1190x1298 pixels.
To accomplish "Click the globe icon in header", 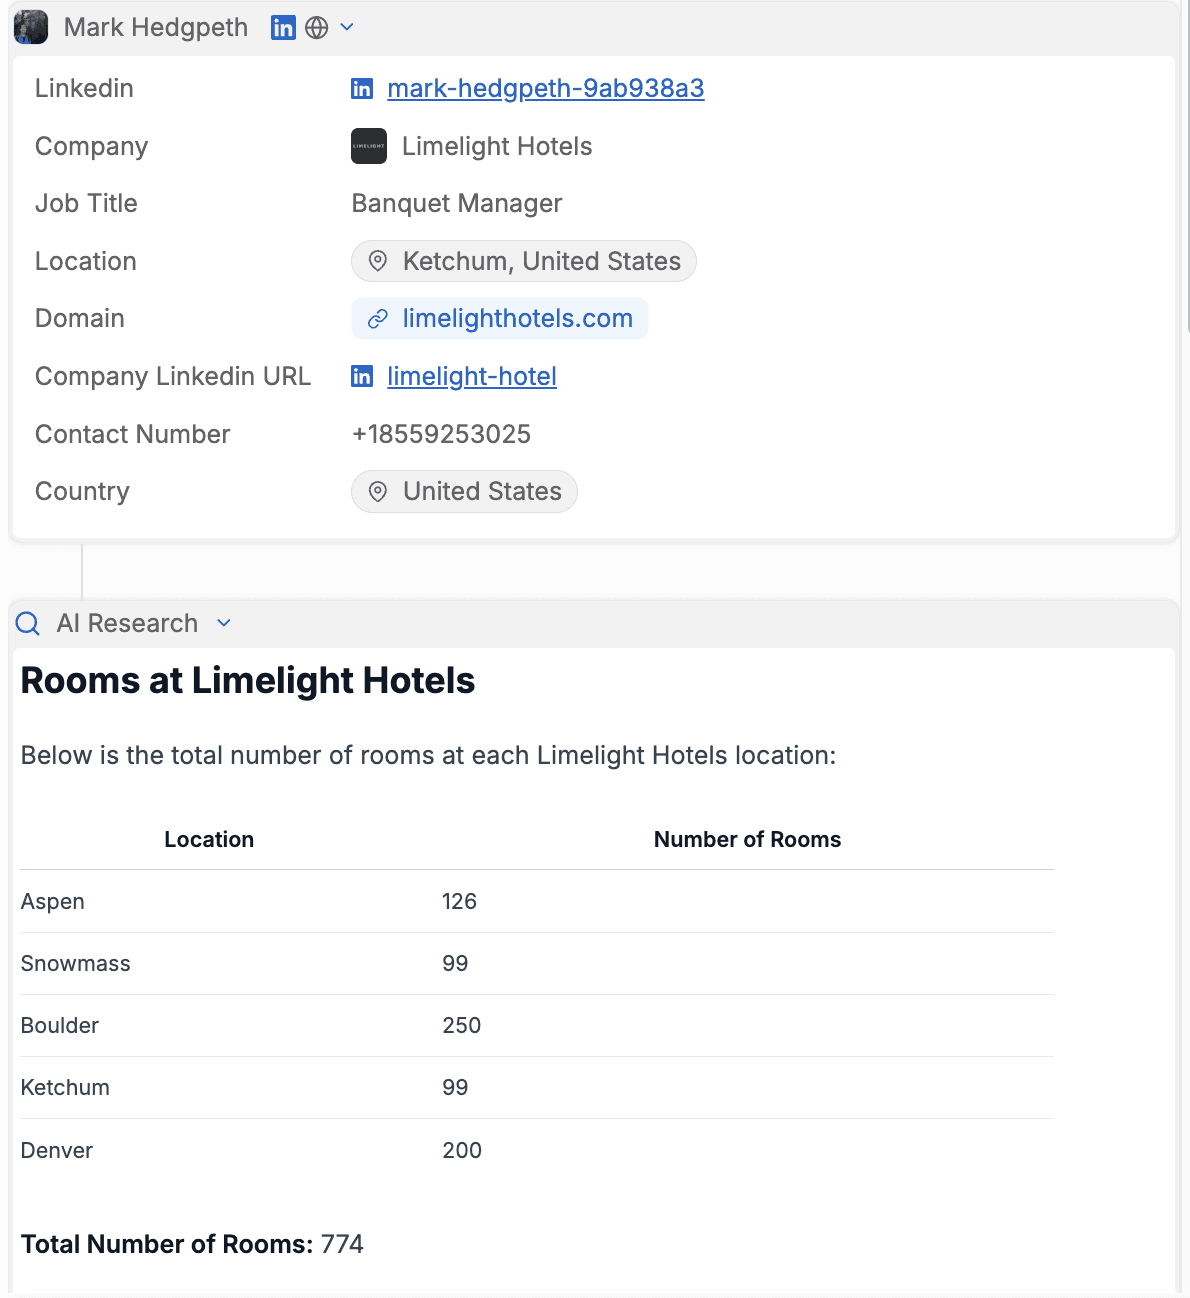I will click(x=317, y=27).
